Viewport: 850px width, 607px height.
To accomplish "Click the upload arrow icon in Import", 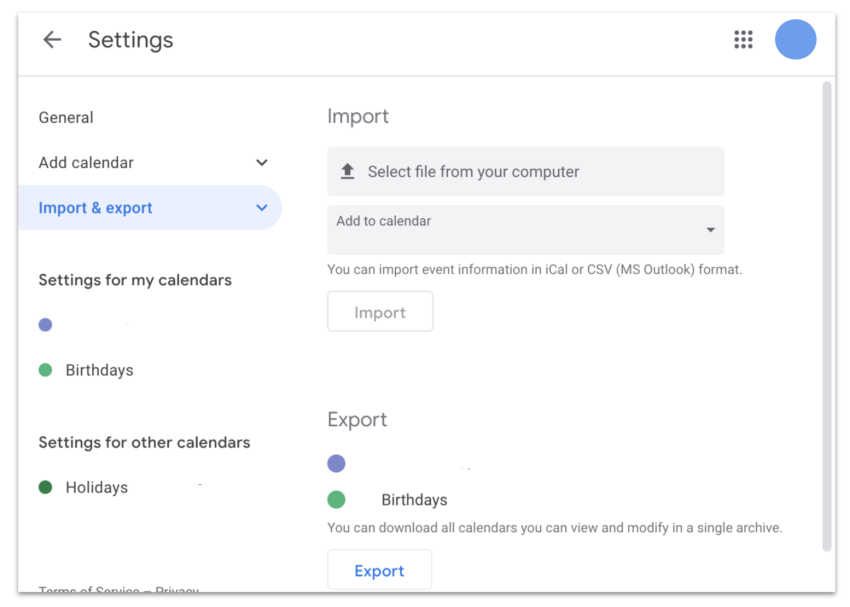I will coord(347,171).
